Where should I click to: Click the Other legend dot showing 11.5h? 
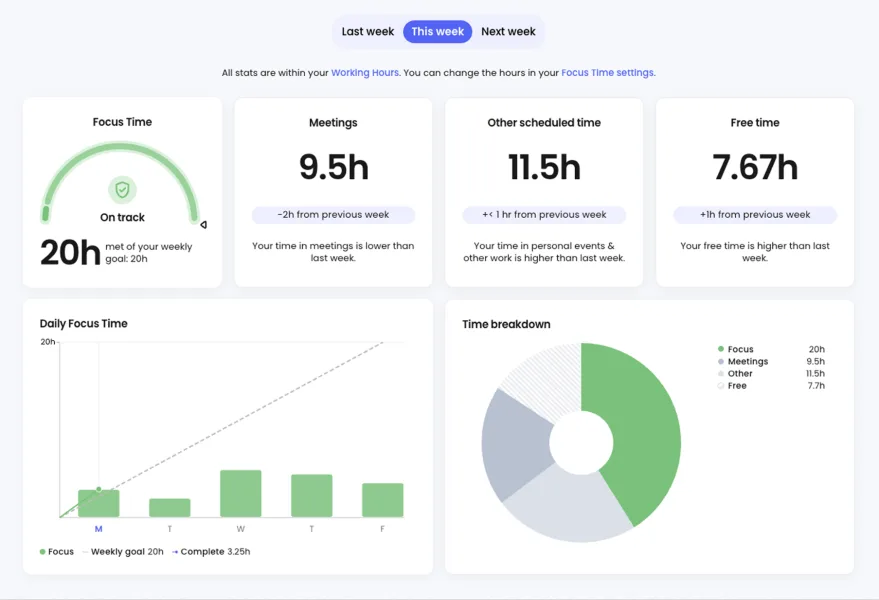tap(721, 373)
